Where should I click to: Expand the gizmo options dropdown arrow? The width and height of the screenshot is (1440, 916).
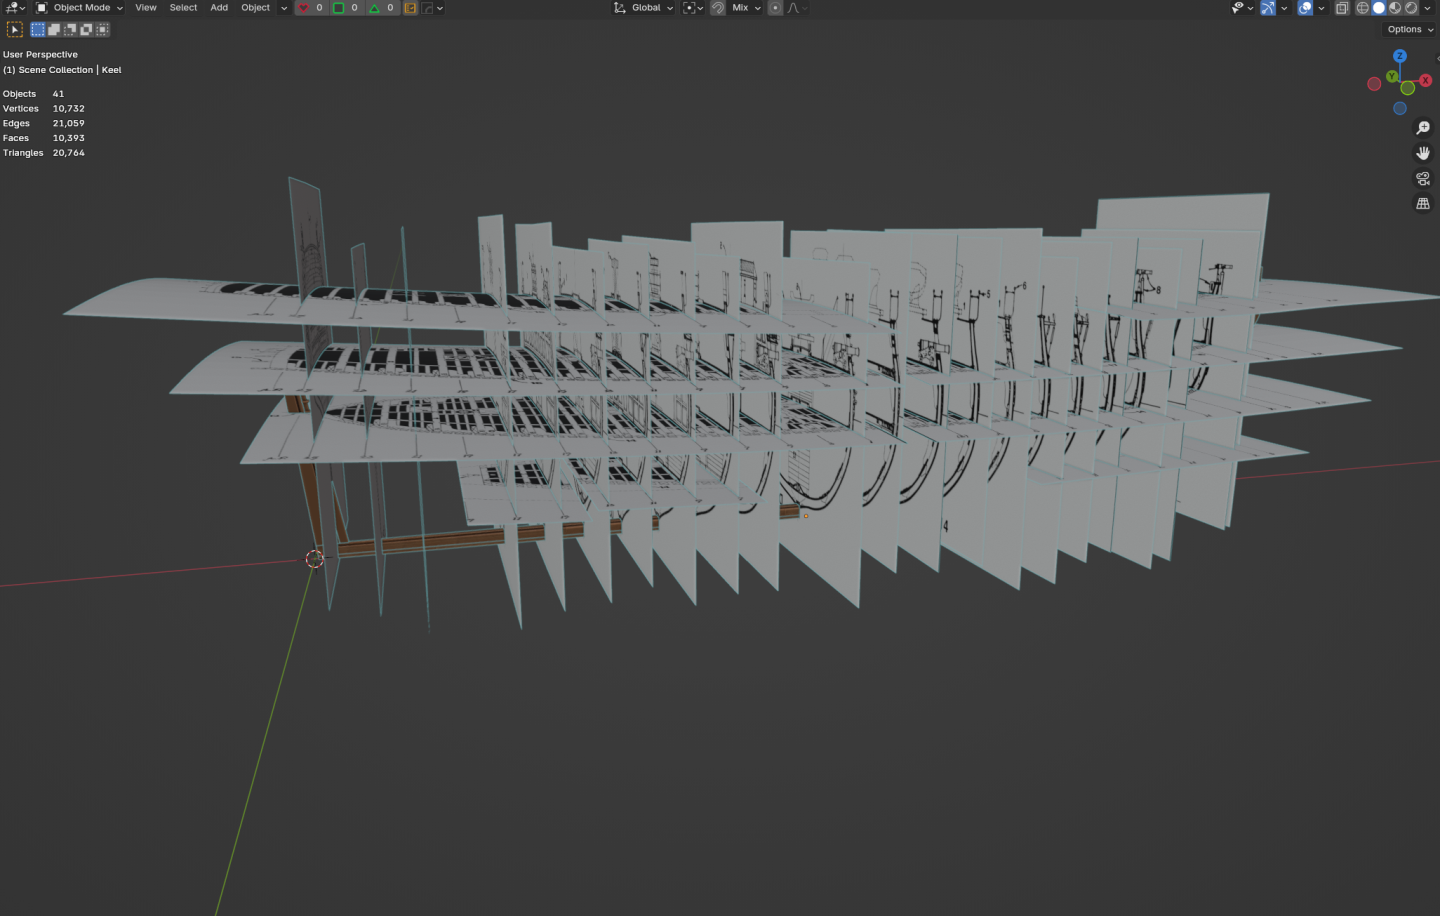pos(1284,7)
